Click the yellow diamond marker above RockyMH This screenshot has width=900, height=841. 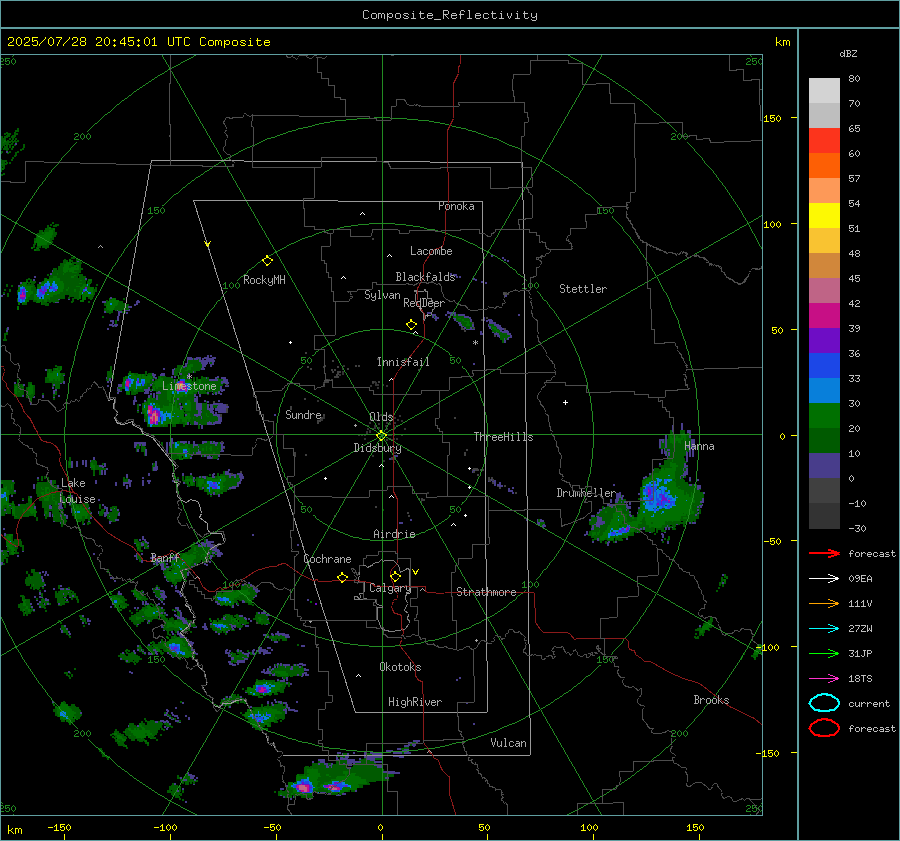pos(267,261)
